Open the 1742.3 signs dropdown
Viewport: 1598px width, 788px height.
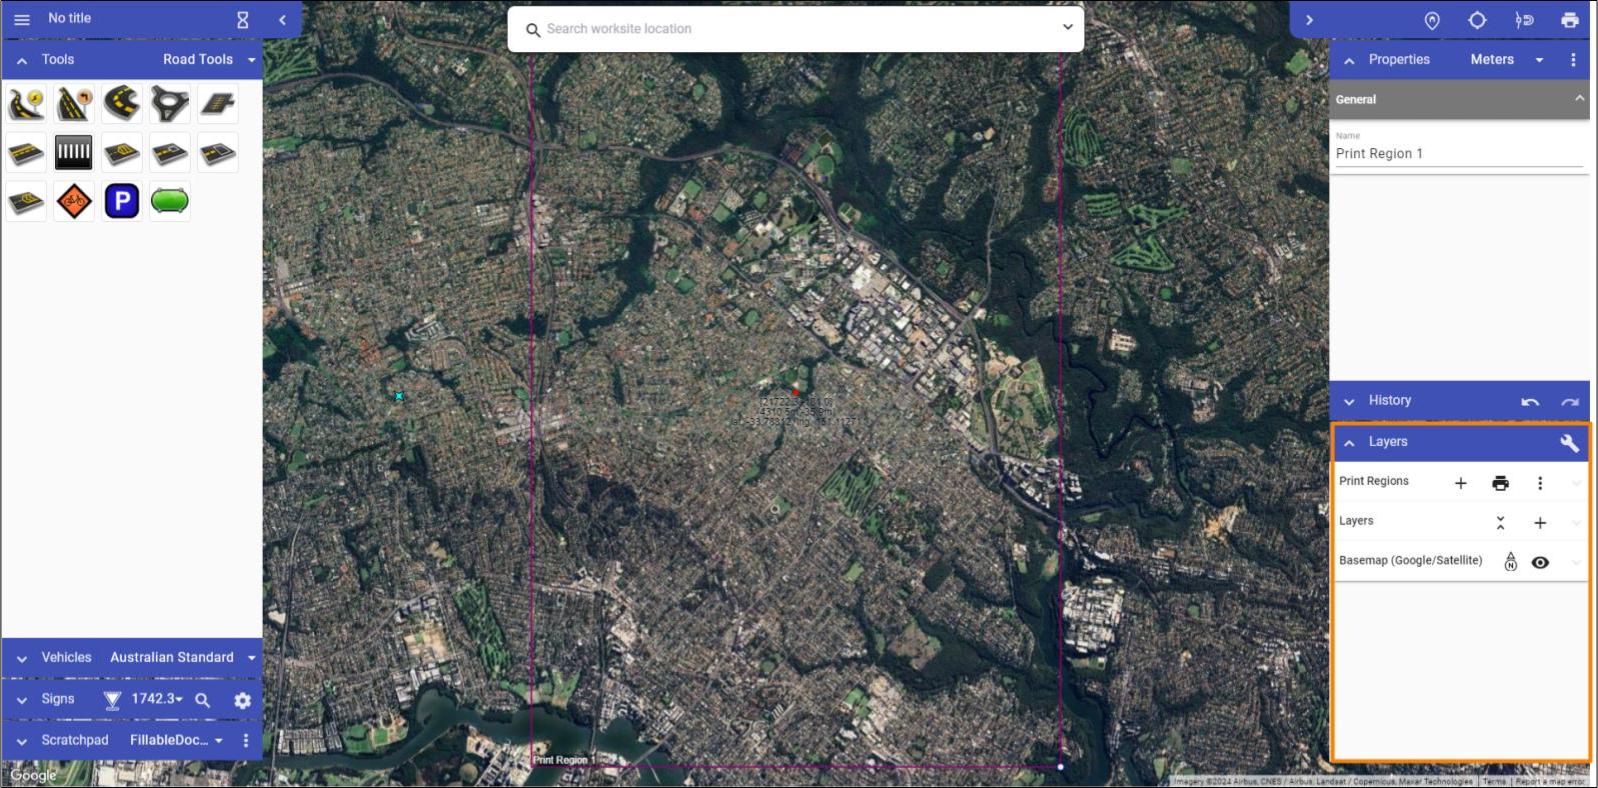[x=157, y=699]
